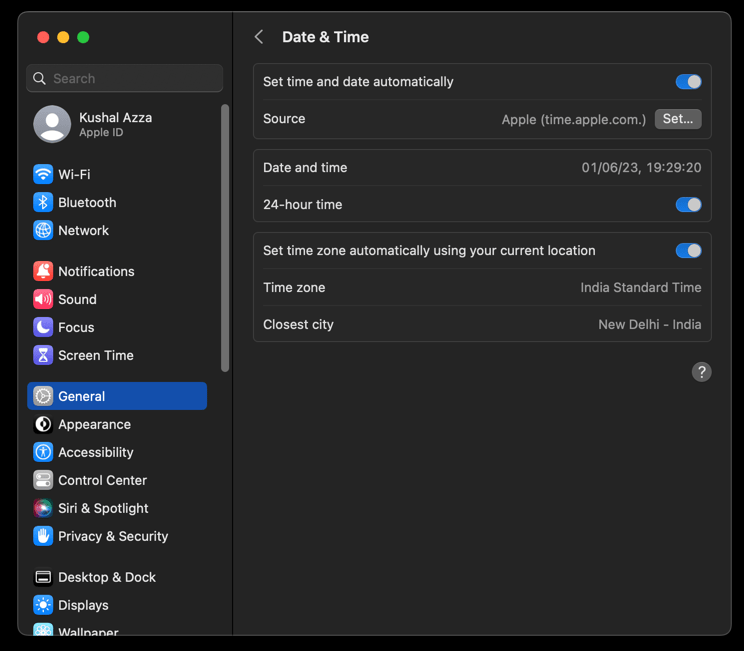Click the help question mark button

[701, 372]
